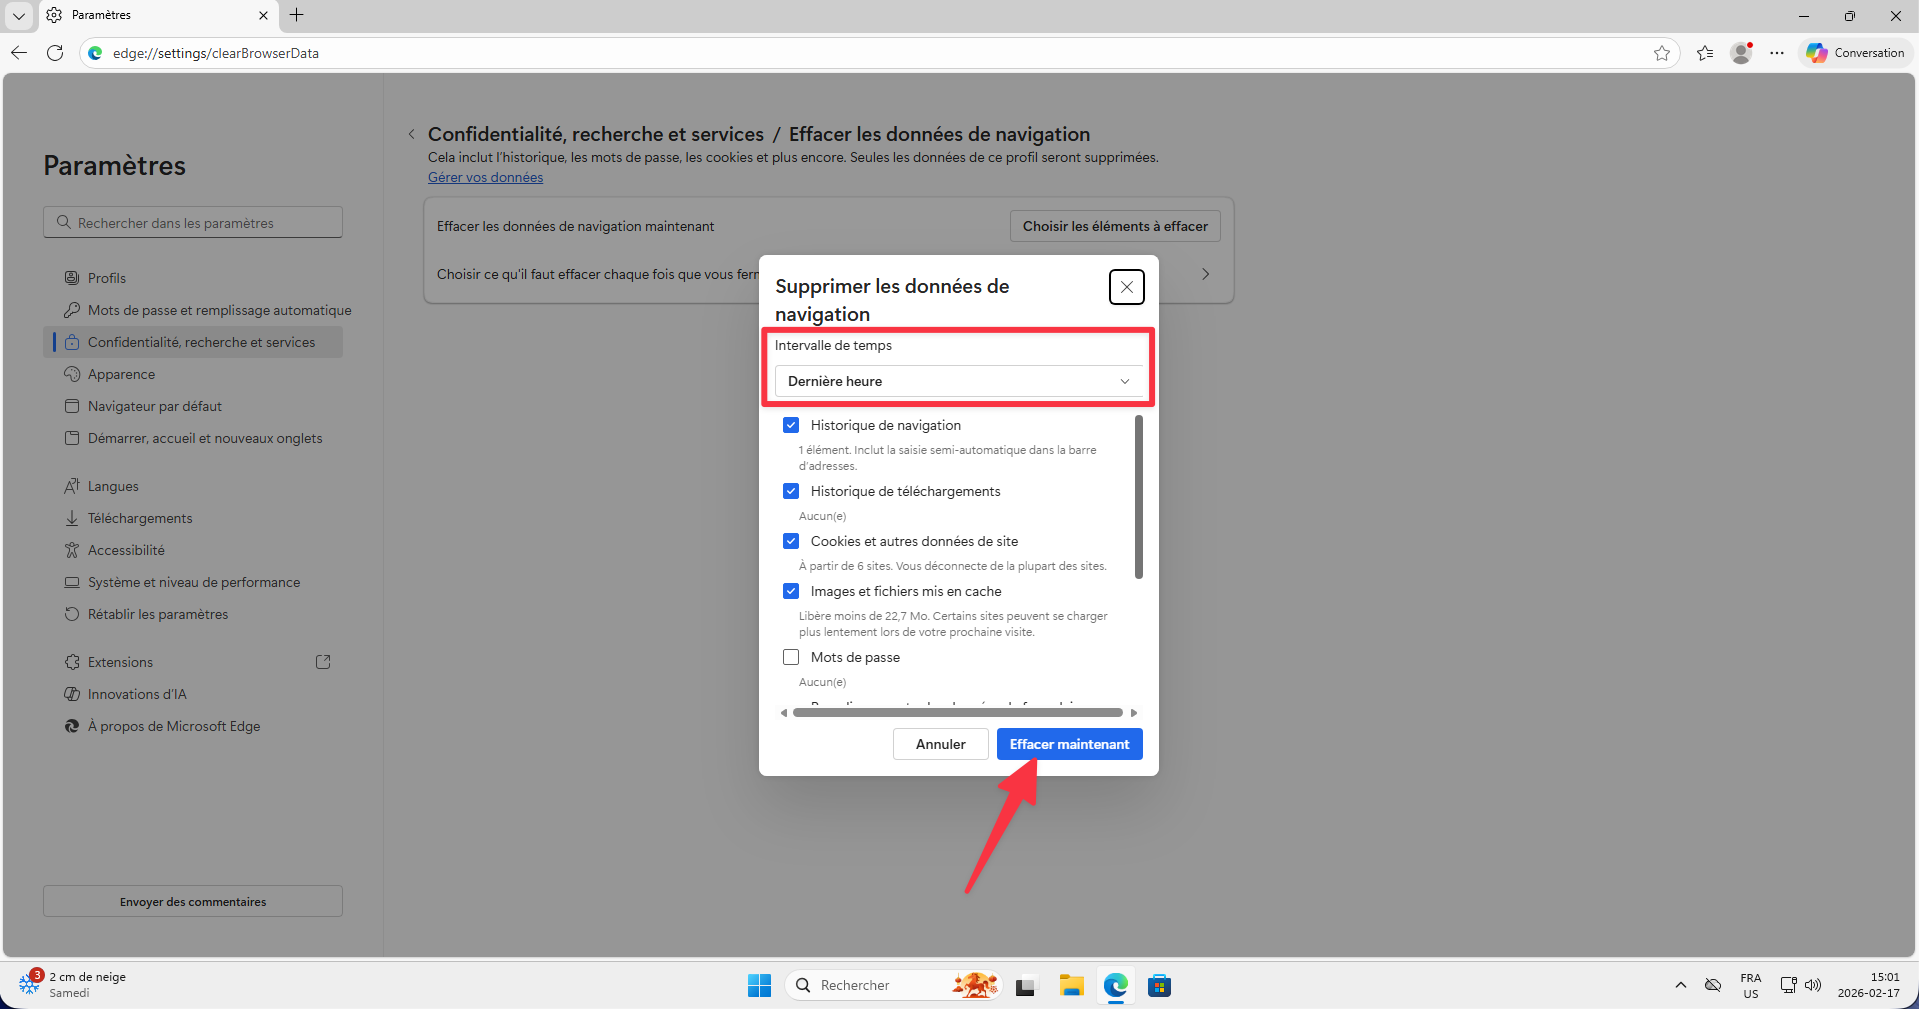This screenshot has height=1009, width=1919.
Task: Click left arrow of horizontal scrollbar
Action: click(x=784, y=713)
